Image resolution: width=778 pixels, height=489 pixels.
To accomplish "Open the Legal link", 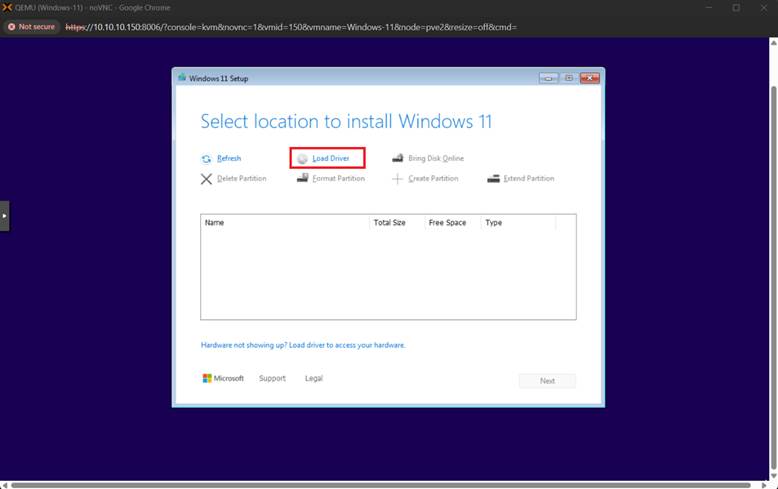I will point(314,379).
